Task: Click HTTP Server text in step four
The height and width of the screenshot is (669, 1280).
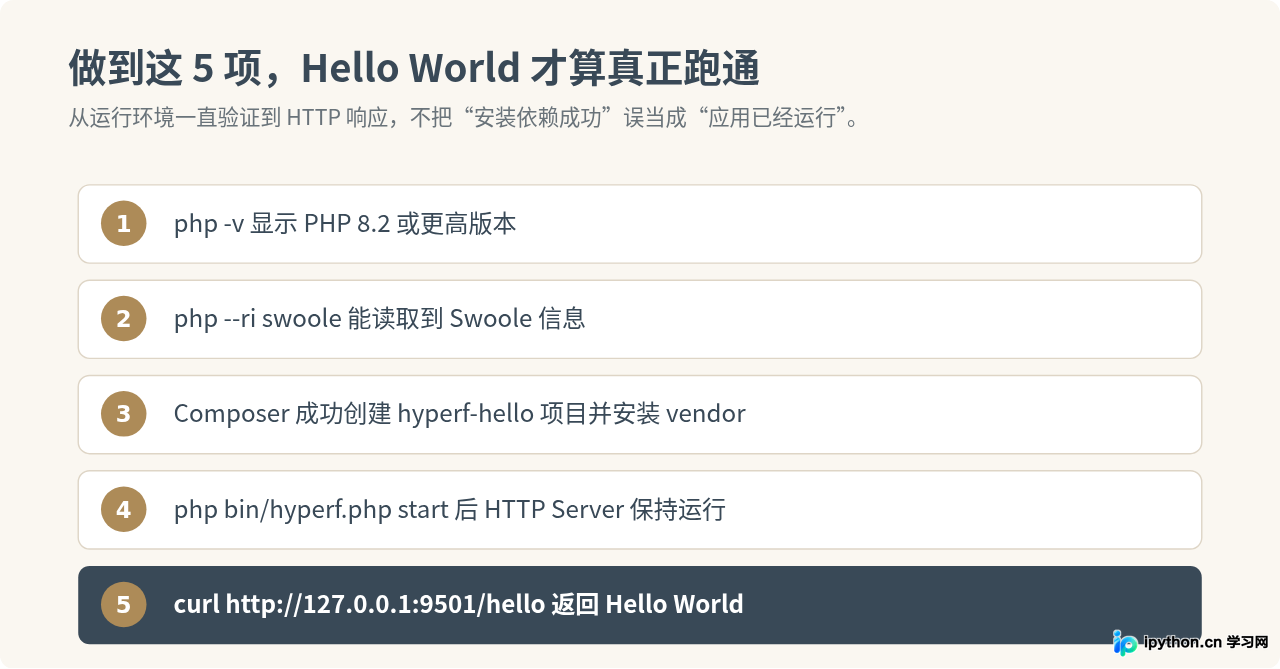Action: pyautogui.click(x=553, y=510)
